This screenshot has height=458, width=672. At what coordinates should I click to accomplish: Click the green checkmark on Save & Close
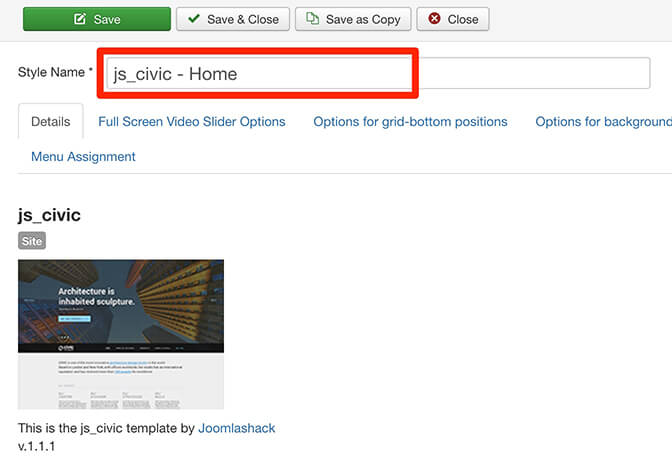(194, 18)
